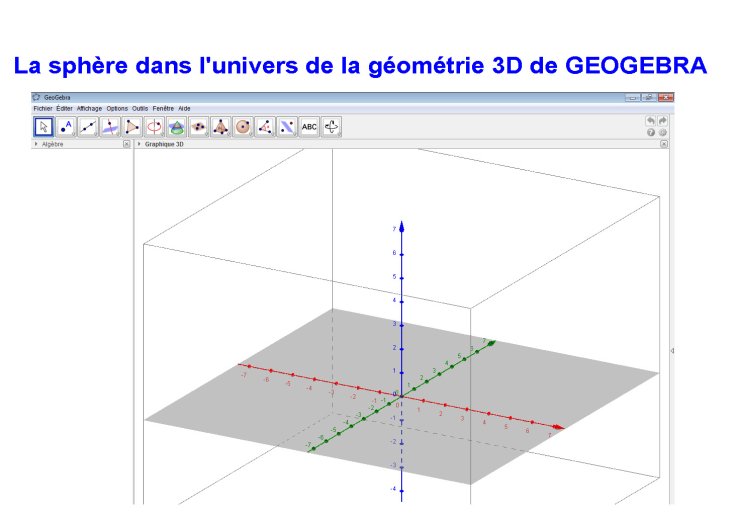Open the Fenêtre menu
The image size is (734, 517).
pos(163,109)
